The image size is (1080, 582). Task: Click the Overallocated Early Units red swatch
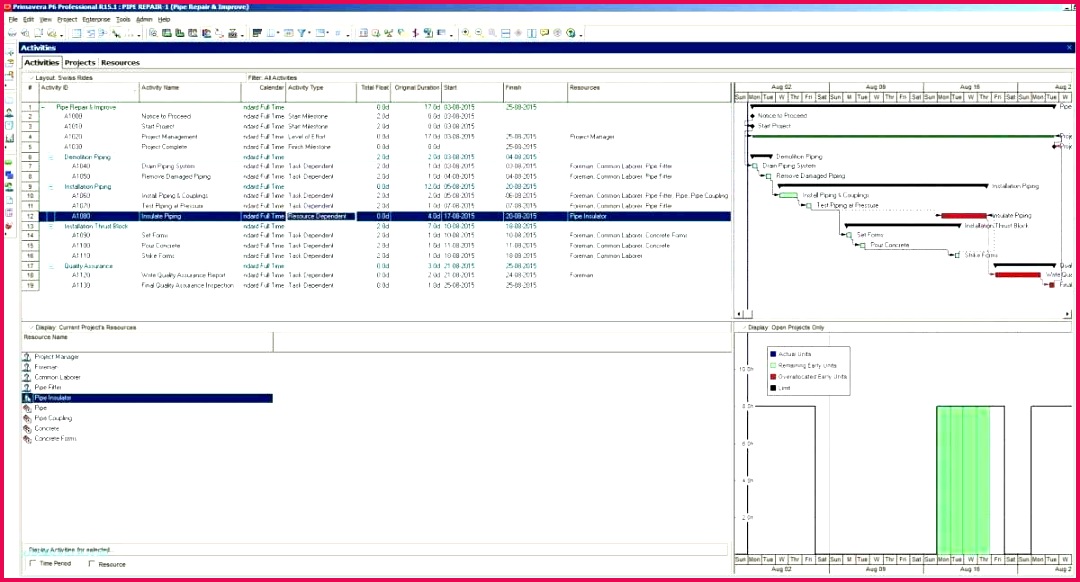click(773, 377)
